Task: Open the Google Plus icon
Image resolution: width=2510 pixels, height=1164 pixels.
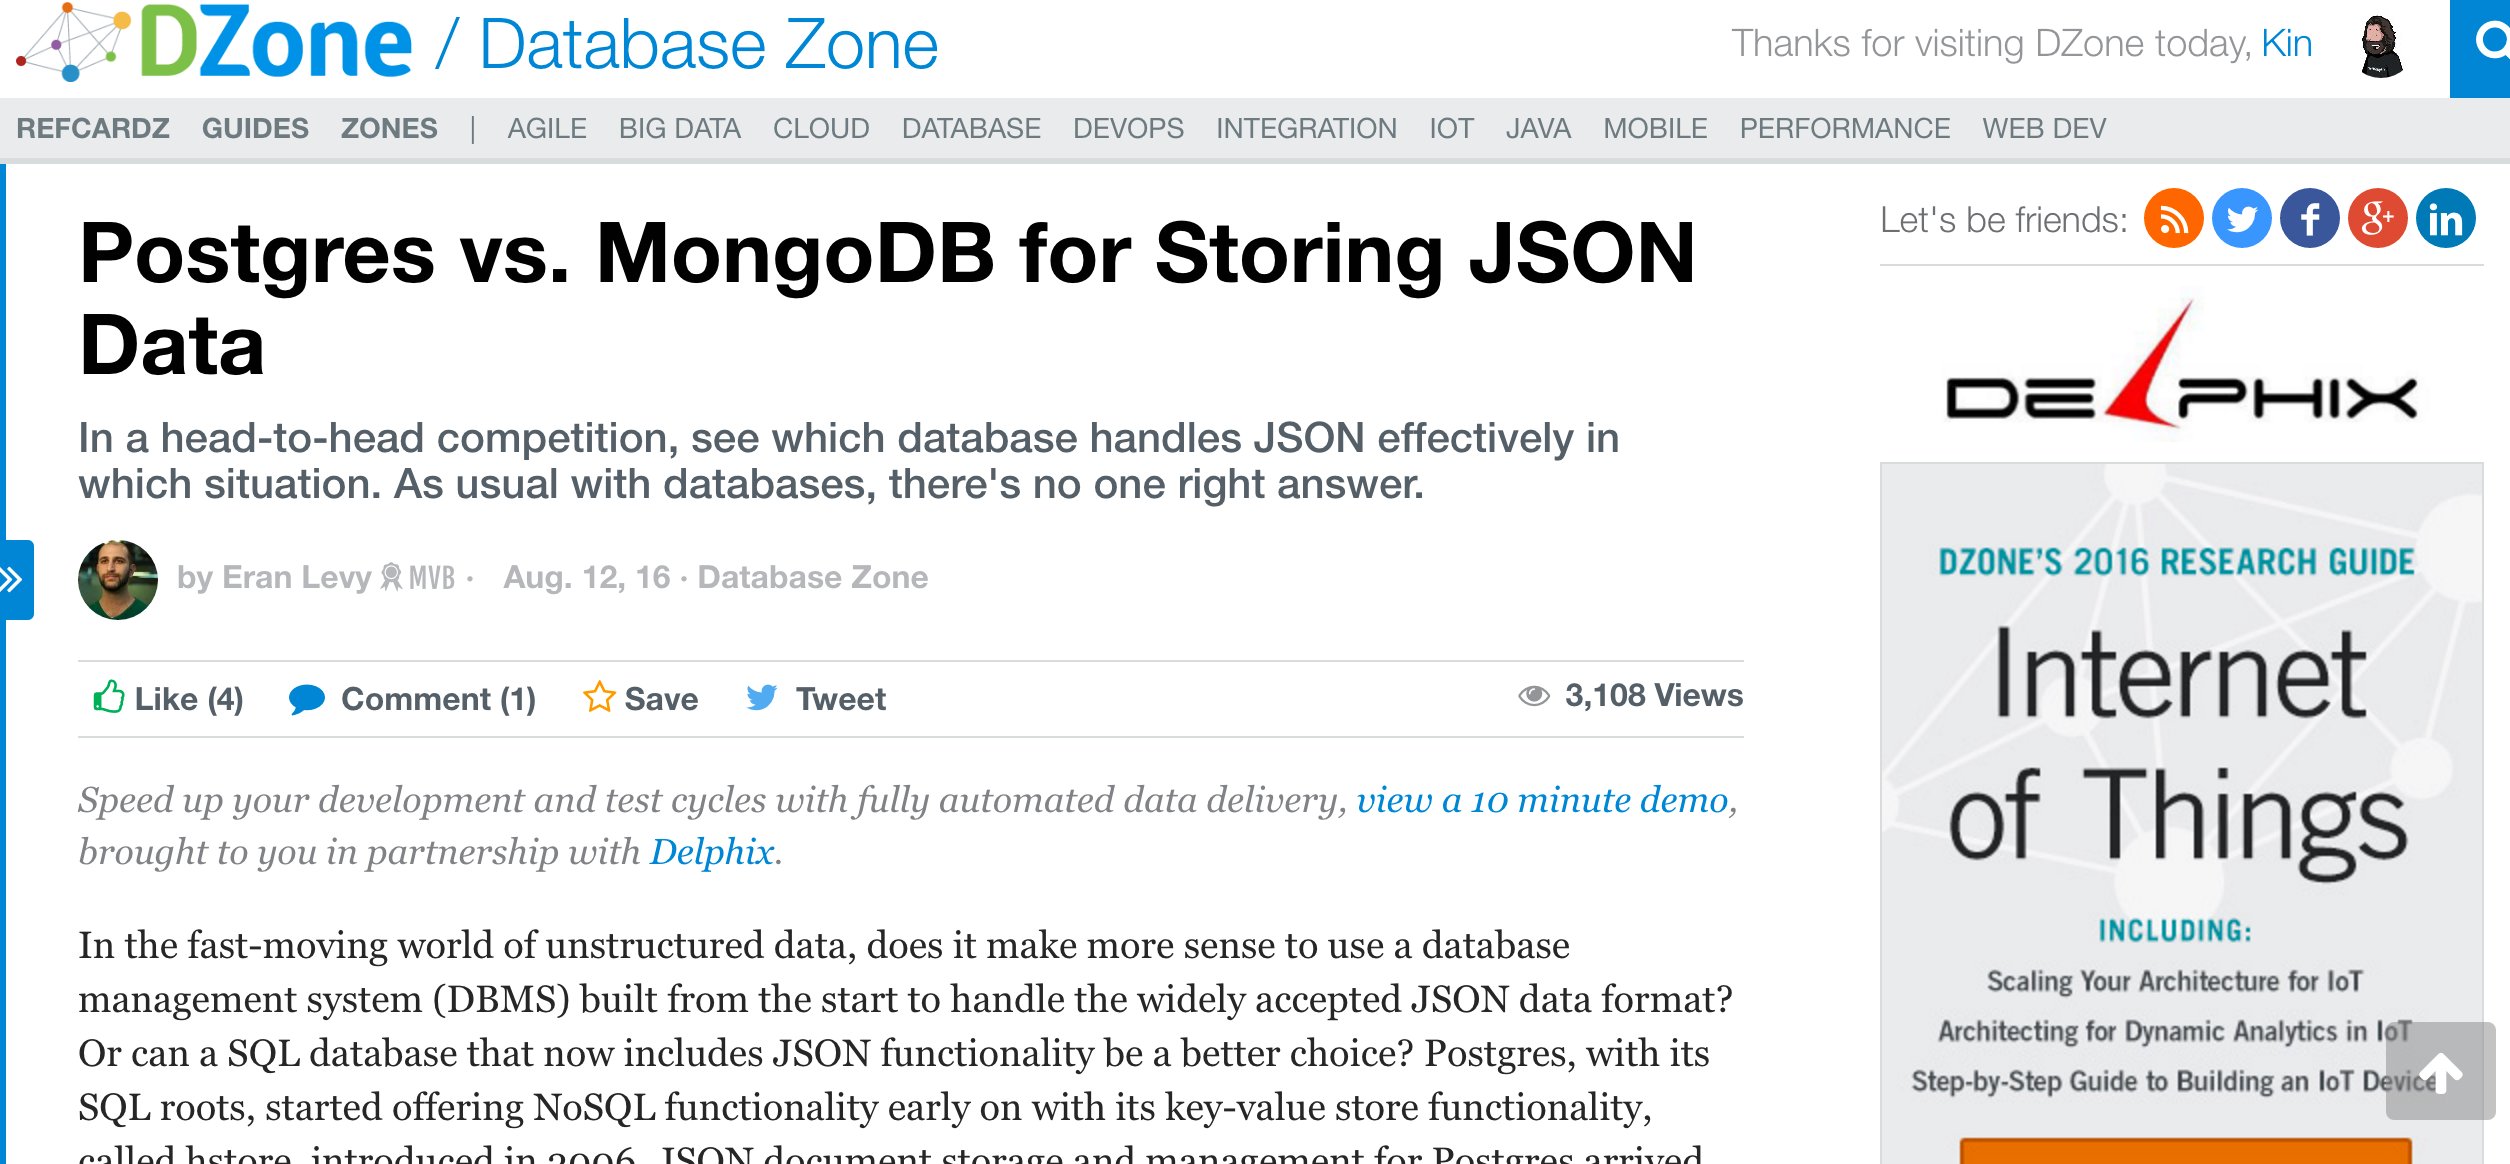Action: click(x=2377, y=219)
